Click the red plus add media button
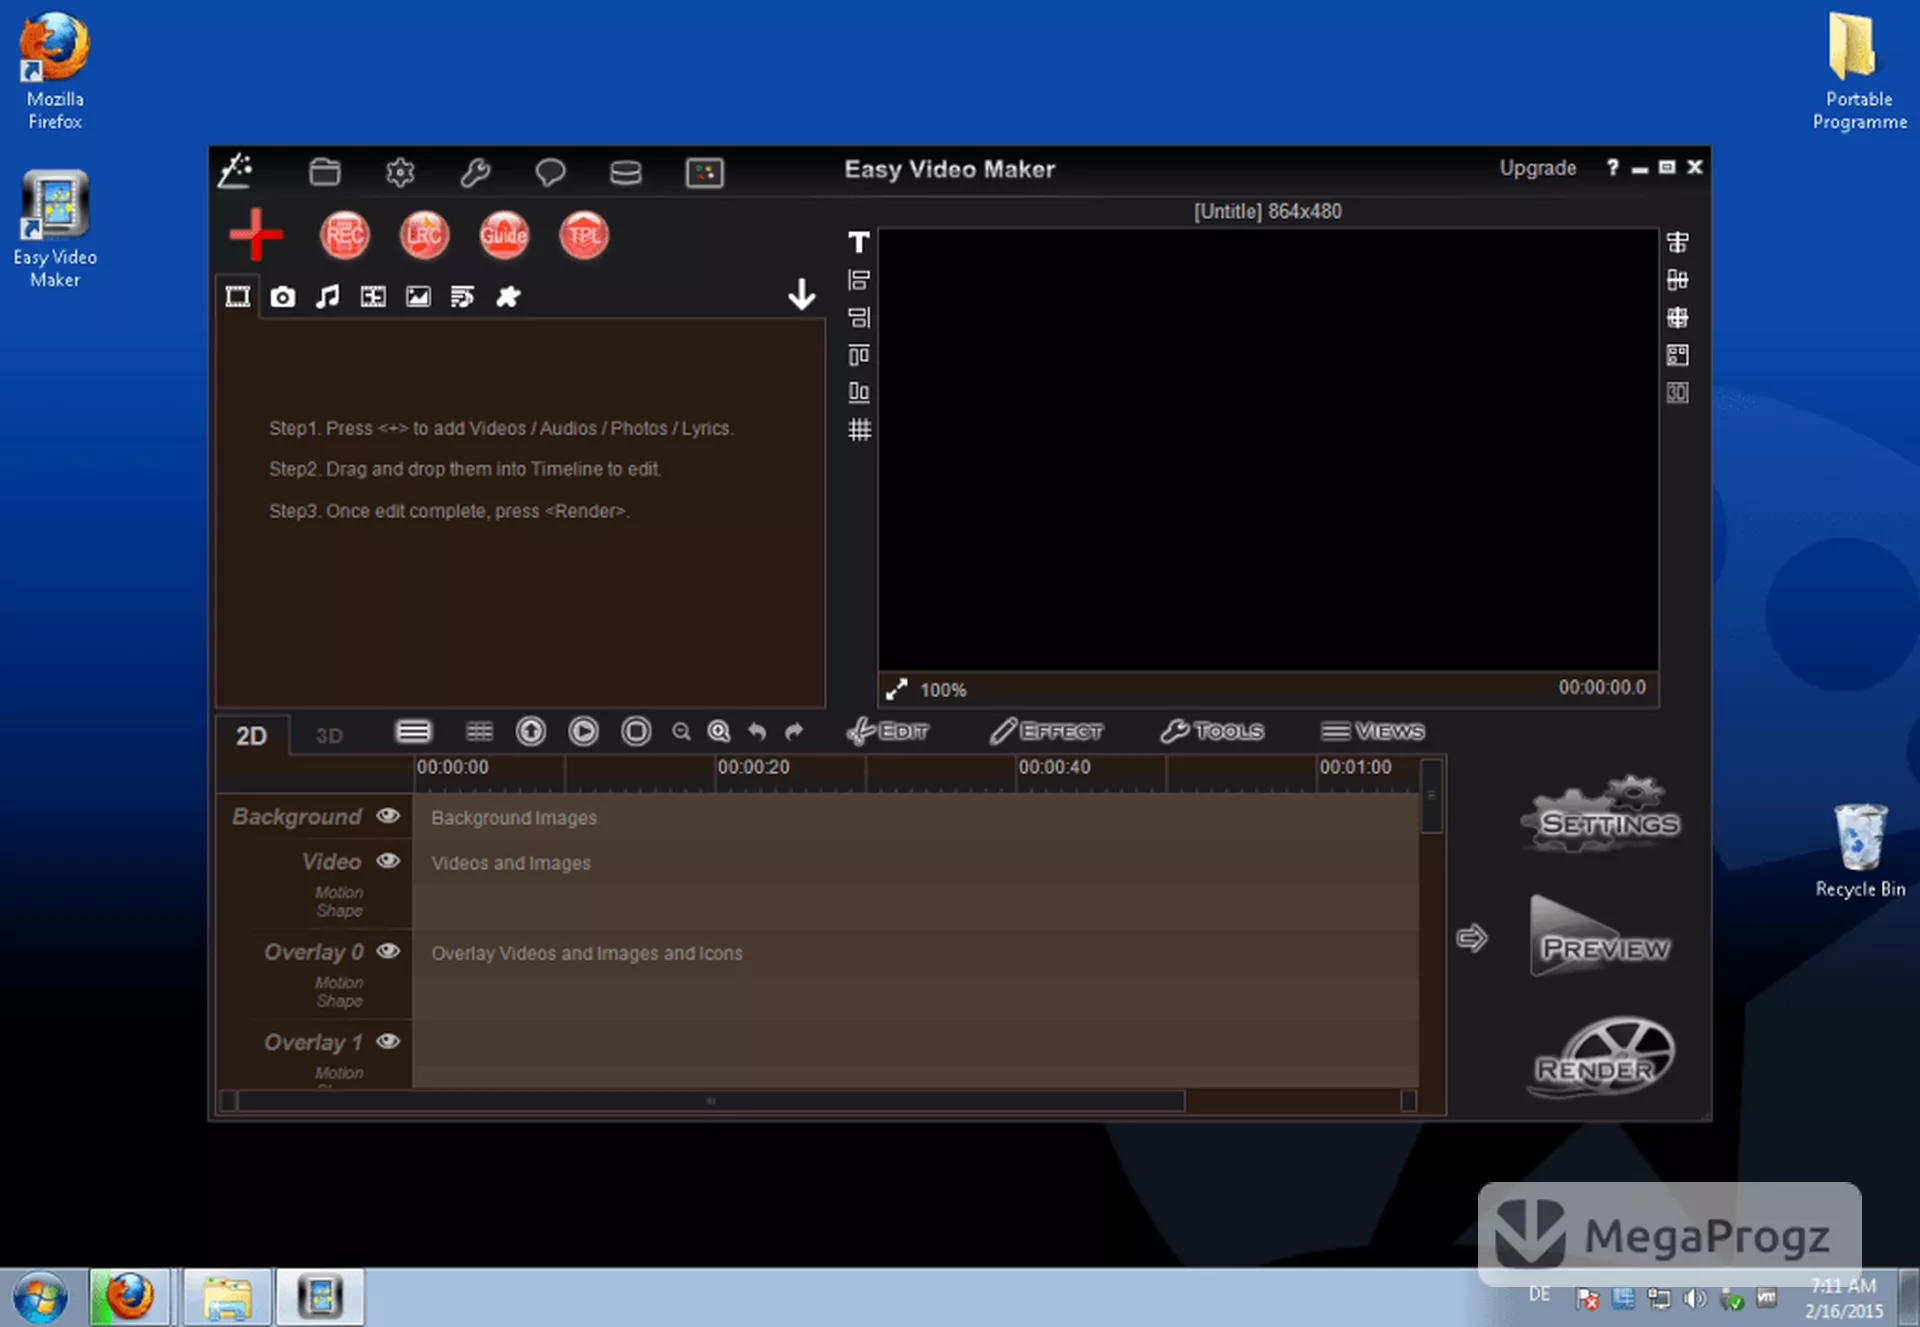The image size is (1920, 1327). [x=256, y=234]
